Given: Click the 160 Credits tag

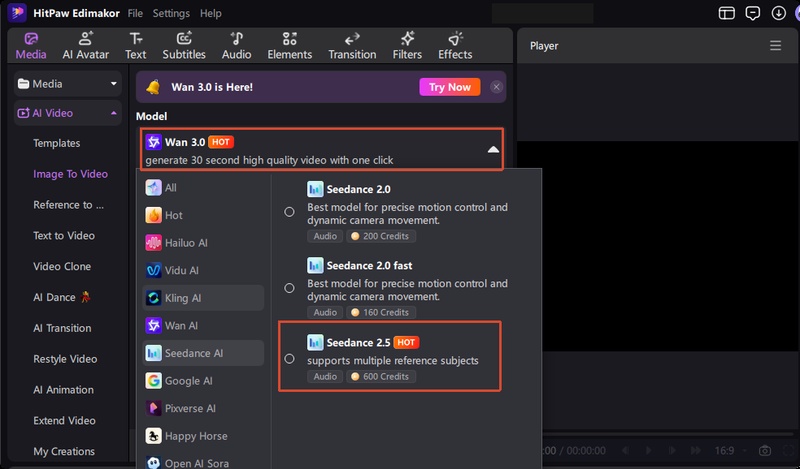Looking at the screenshot, I should [x=381, y=312].
